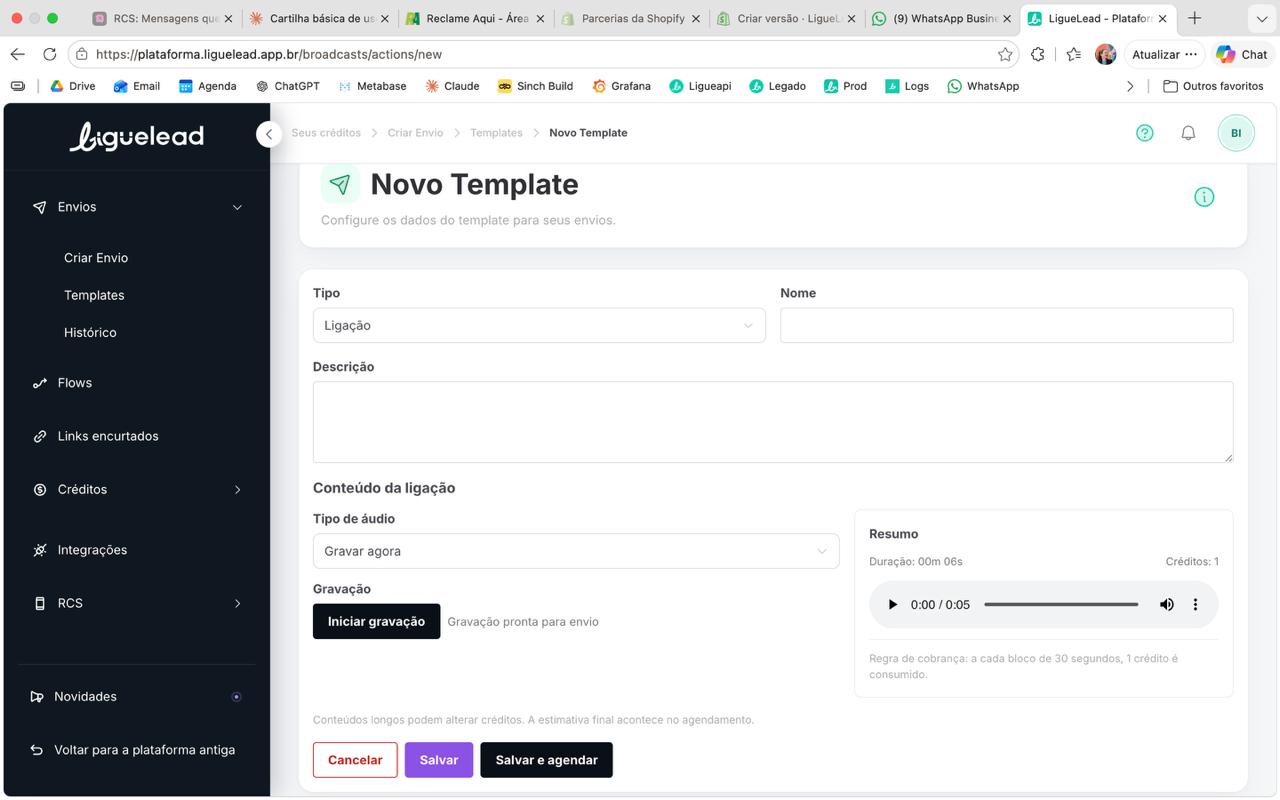Open the Copilot Chat button

(1241, 54)
